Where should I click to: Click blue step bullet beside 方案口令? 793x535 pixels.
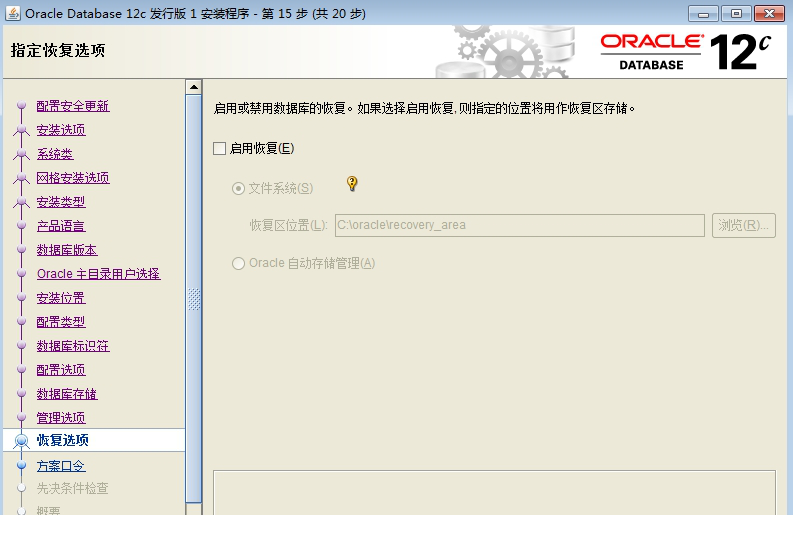21,465
